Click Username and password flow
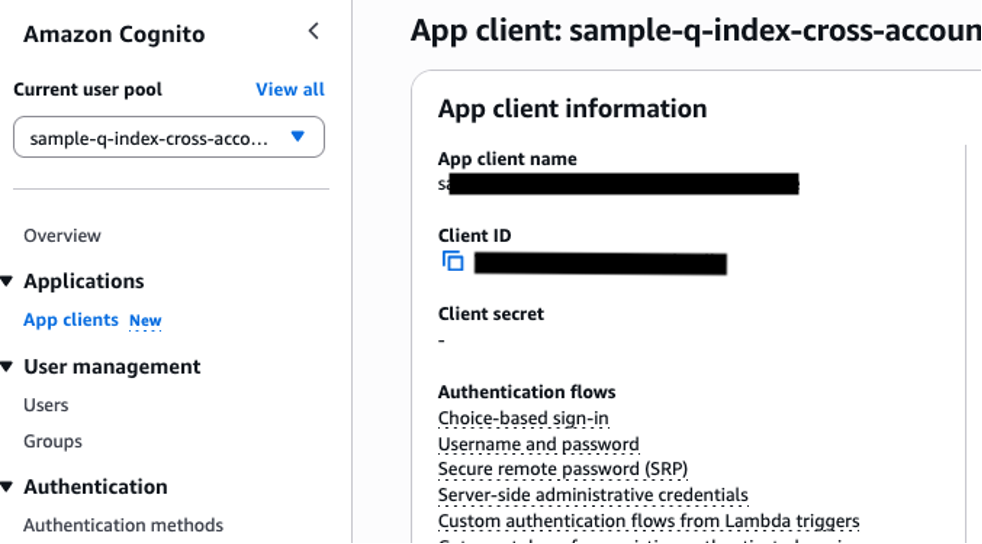 click(539, 444)
